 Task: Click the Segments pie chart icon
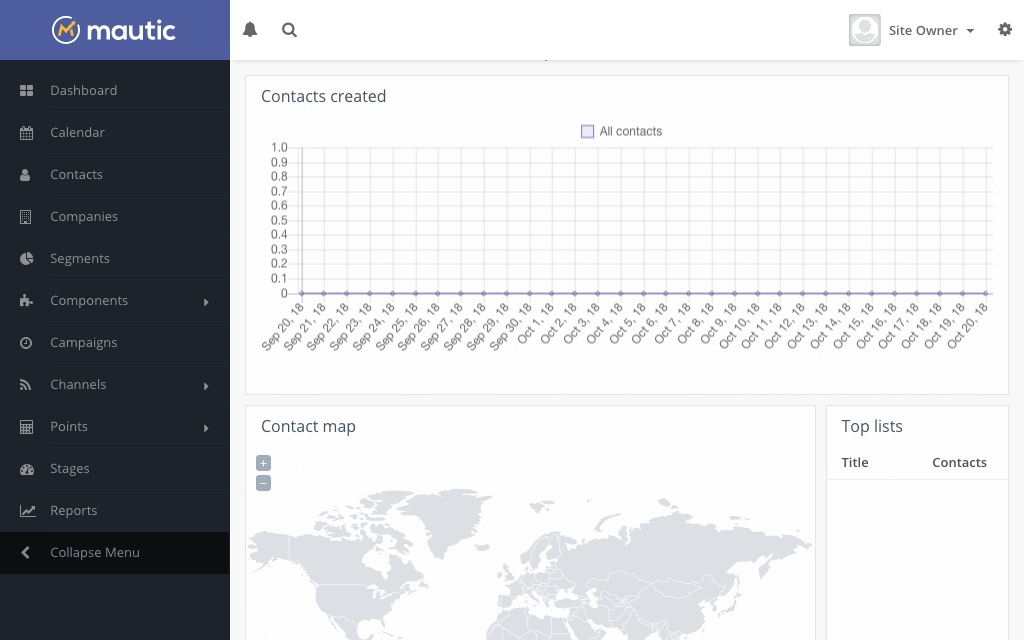click(x=27, y=258)
